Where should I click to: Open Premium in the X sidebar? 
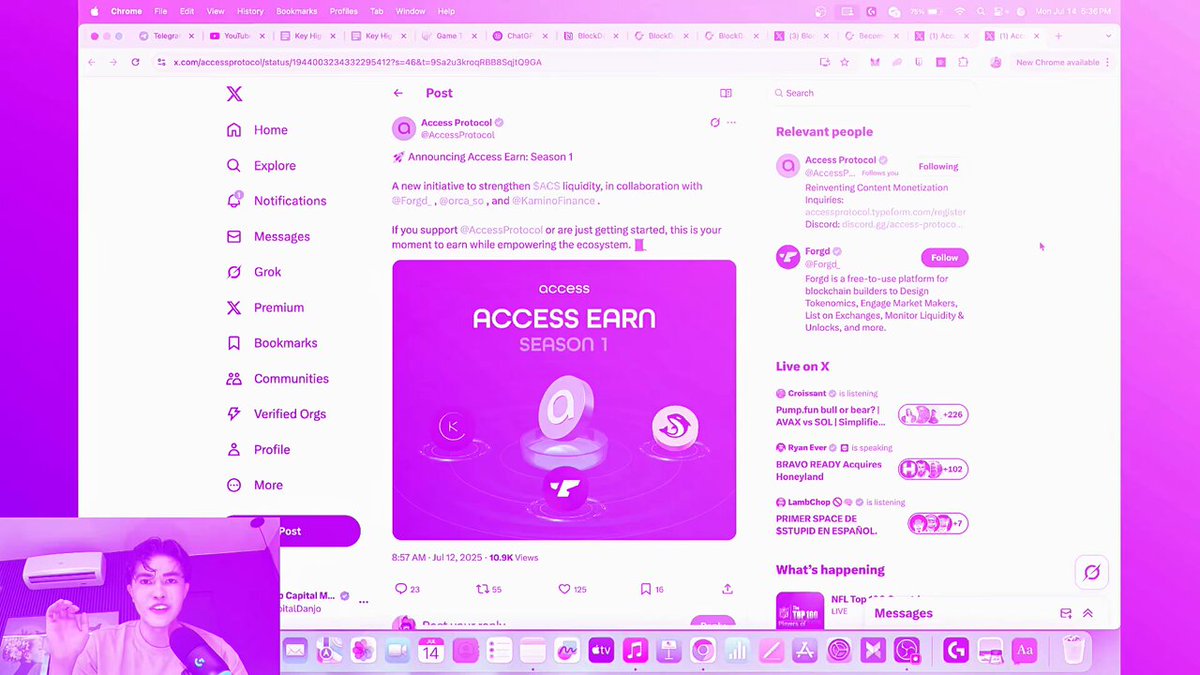click(x=265, y=308)
